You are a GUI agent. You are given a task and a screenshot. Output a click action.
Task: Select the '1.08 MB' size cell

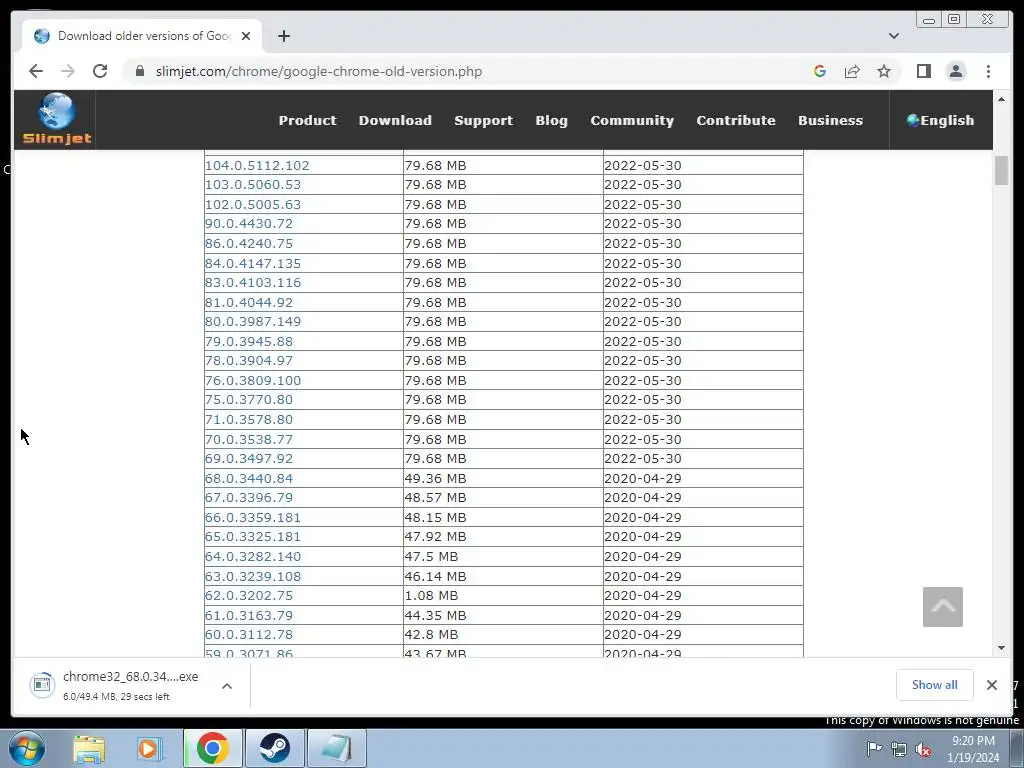pos(503,596)
